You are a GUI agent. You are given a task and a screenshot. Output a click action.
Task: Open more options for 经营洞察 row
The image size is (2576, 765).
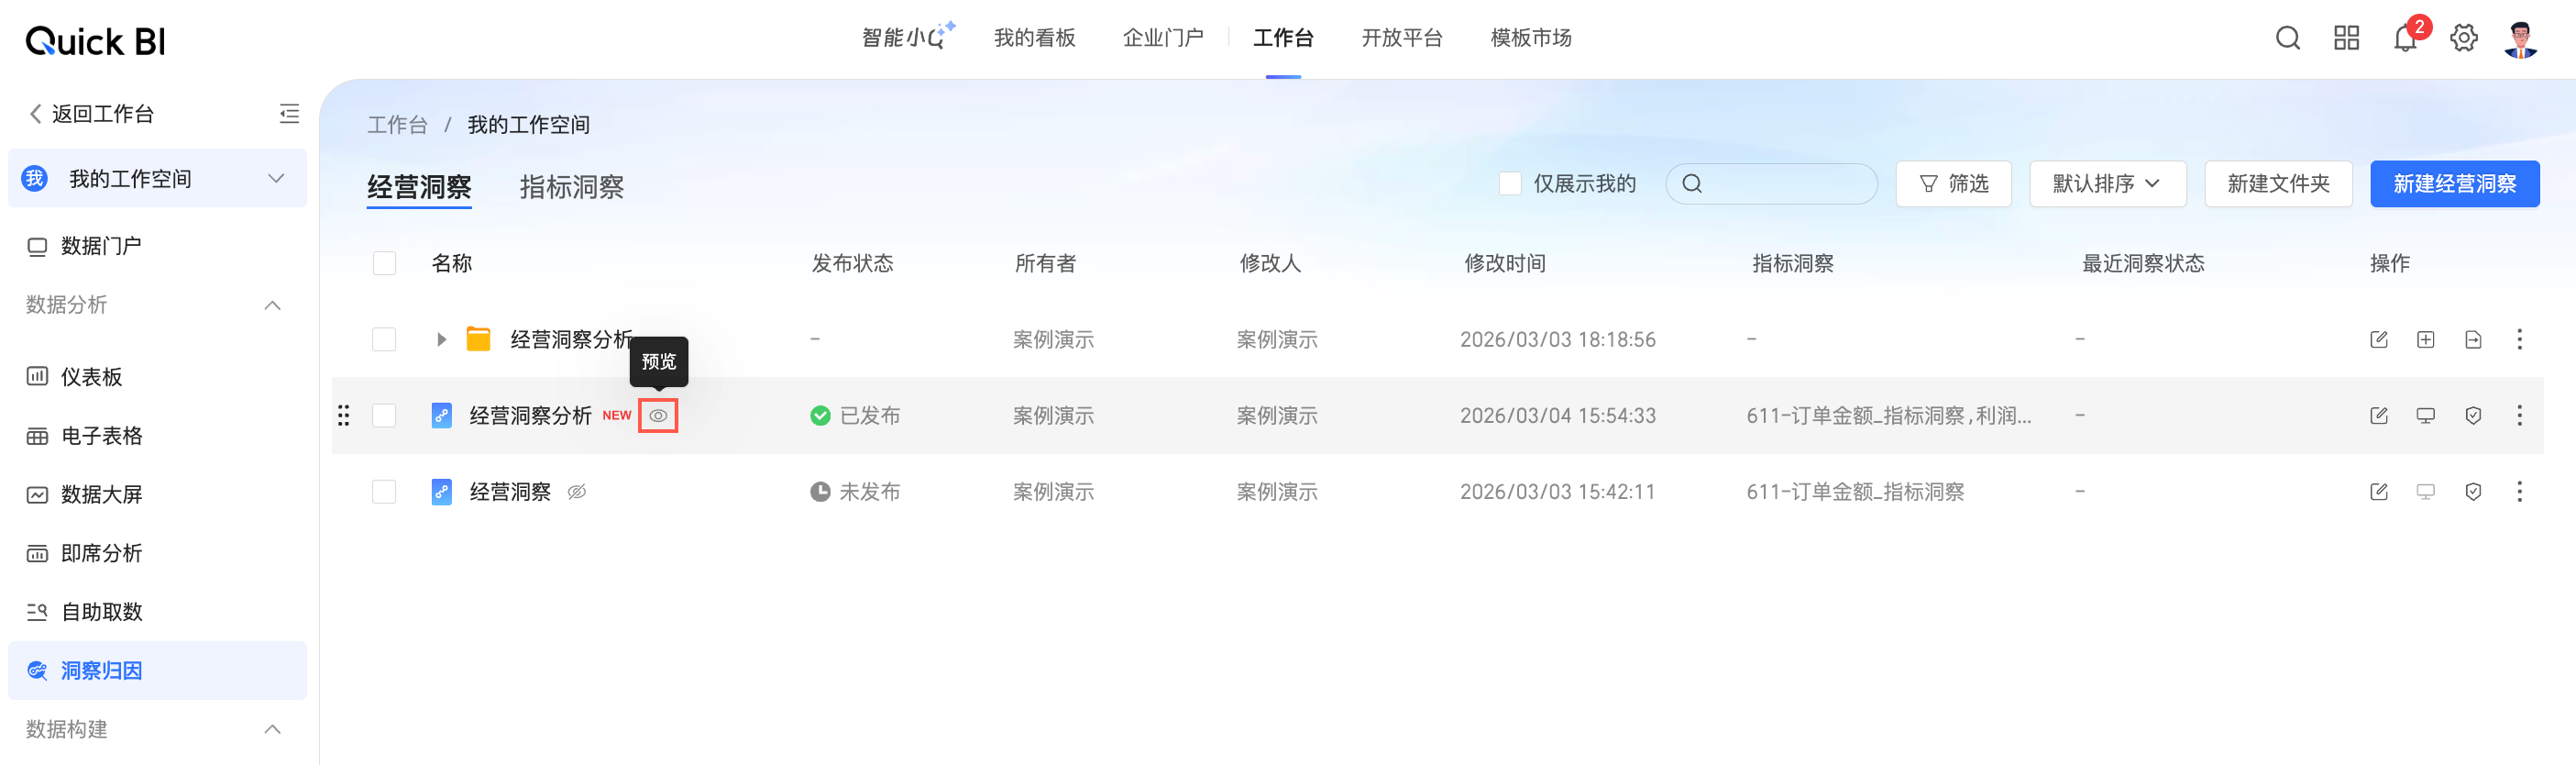tap(2519, 491)
